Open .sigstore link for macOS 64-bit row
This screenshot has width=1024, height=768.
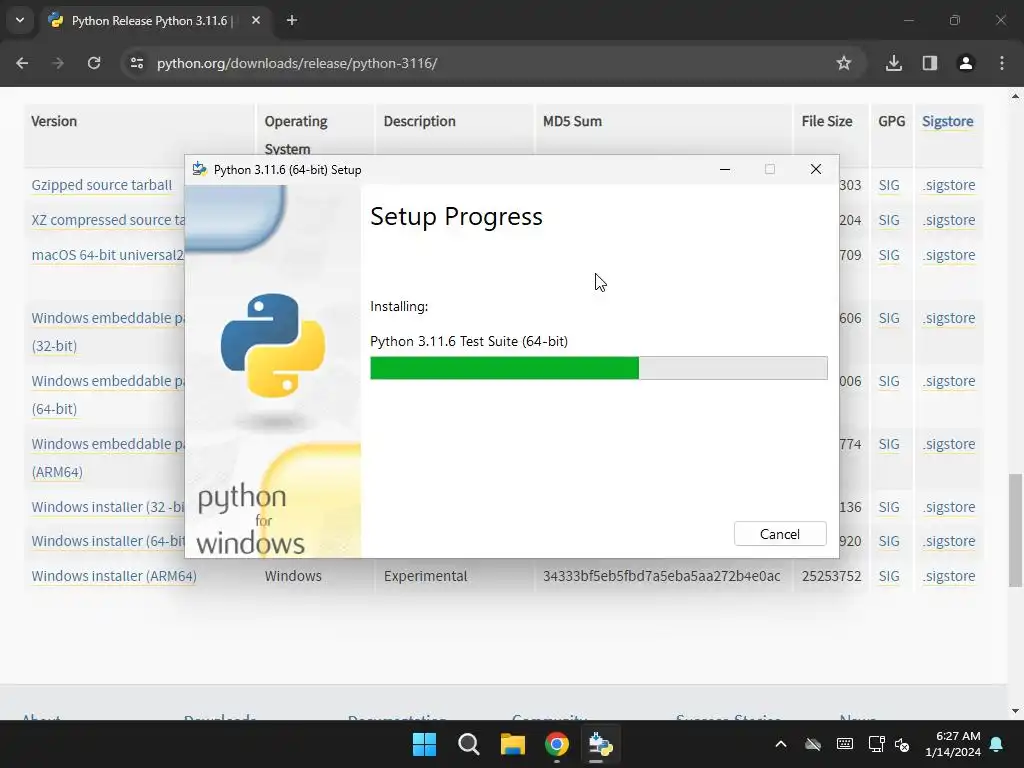(x=949, y=255)
